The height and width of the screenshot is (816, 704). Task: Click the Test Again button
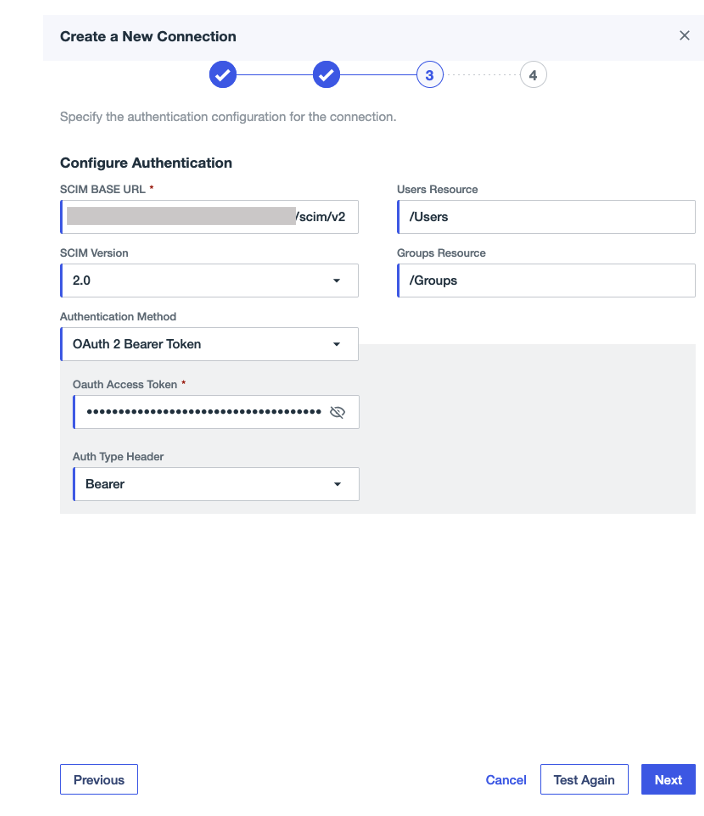point(584,779)
